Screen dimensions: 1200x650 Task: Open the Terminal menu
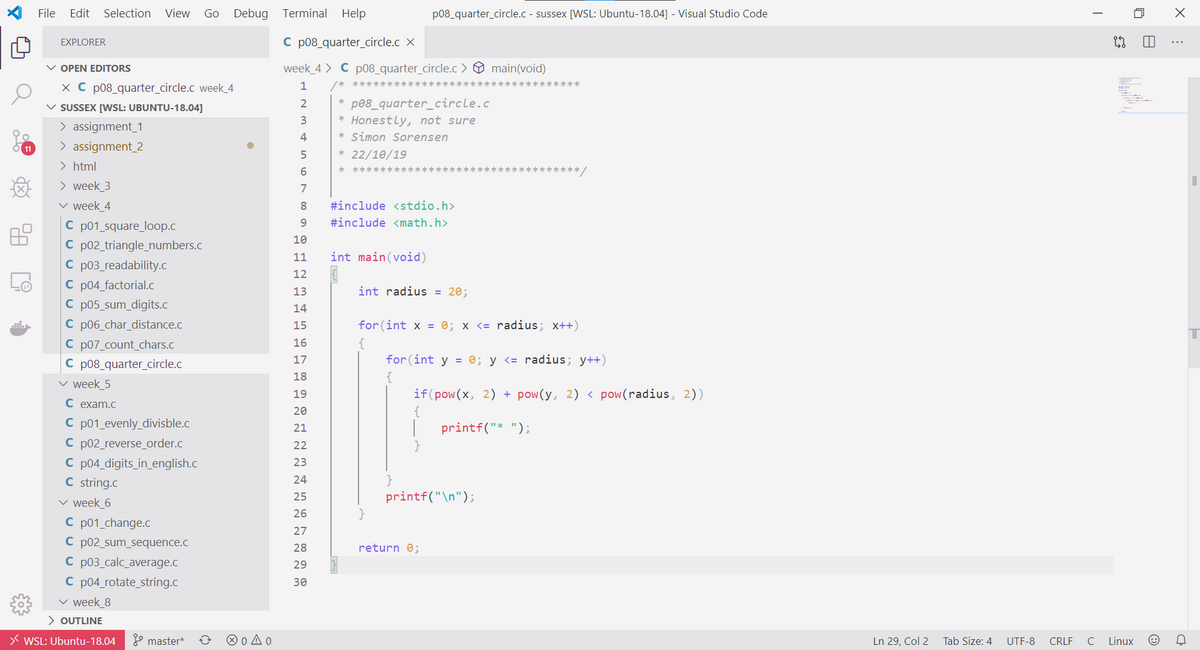coord(304,14)
